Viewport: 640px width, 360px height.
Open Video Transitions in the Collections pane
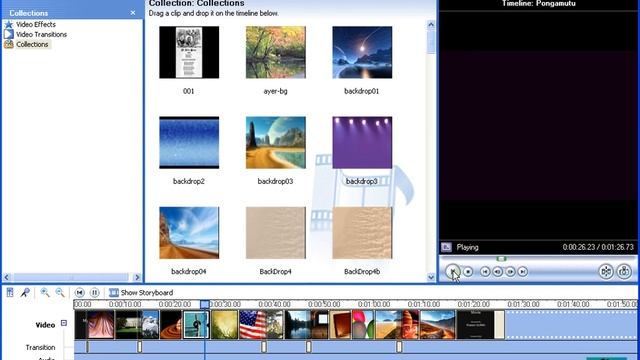pyautogui.click(x=41, y=34)
